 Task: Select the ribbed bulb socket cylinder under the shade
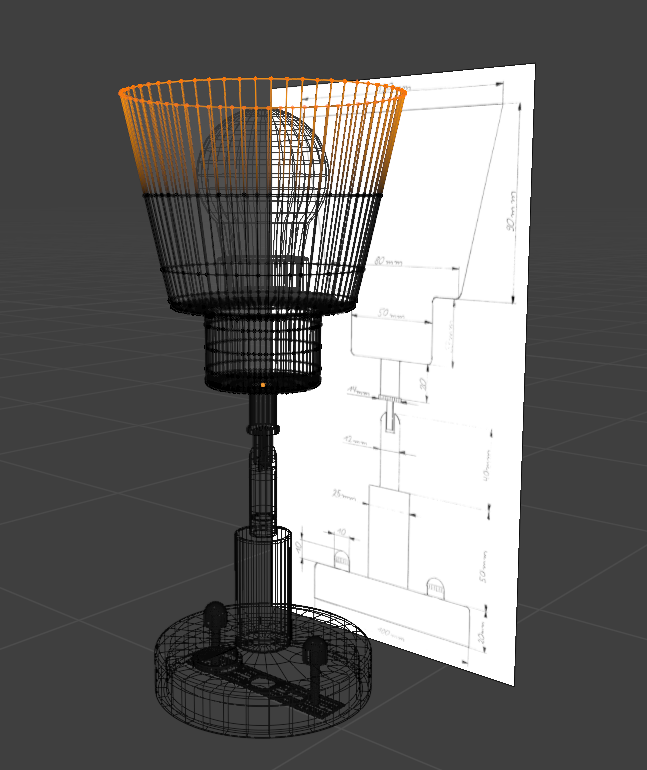coord(262,345)
